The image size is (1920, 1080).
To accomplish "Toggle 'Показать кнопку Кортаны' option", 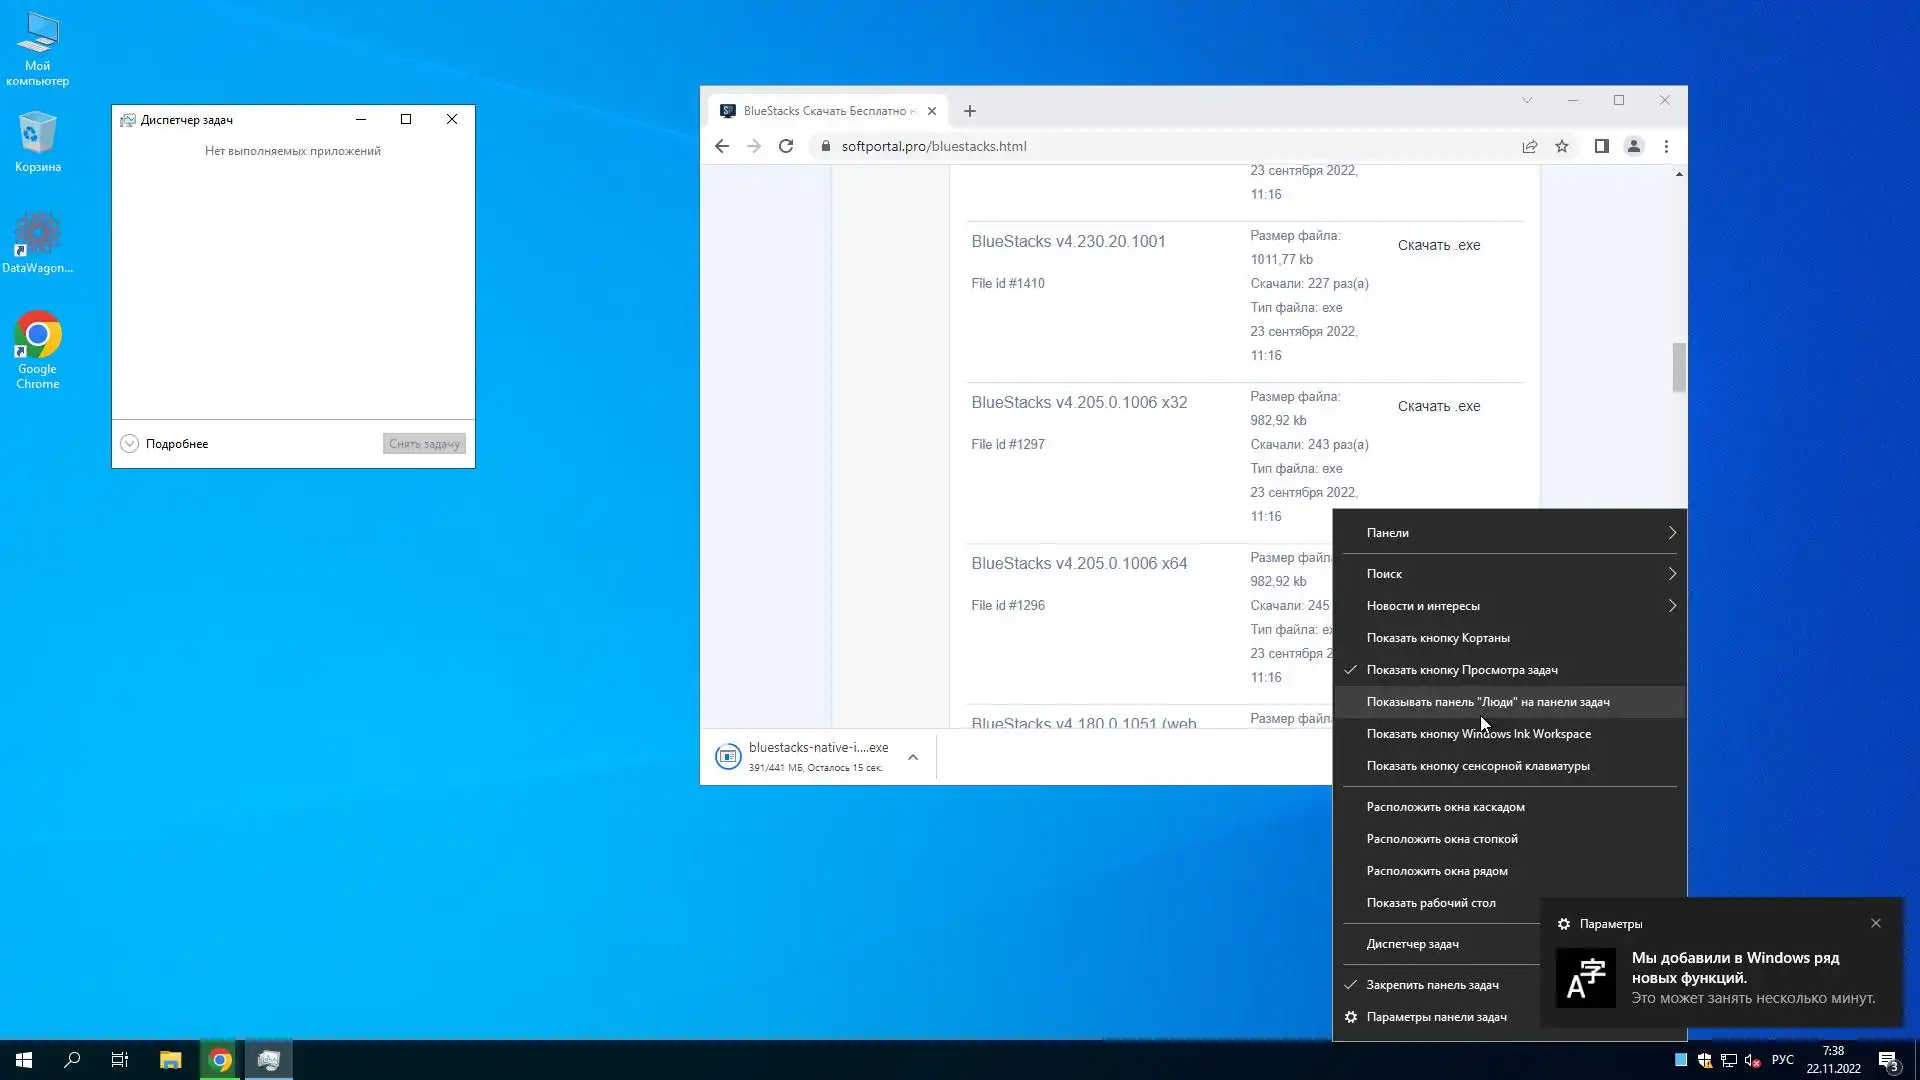I will 1437,638.
